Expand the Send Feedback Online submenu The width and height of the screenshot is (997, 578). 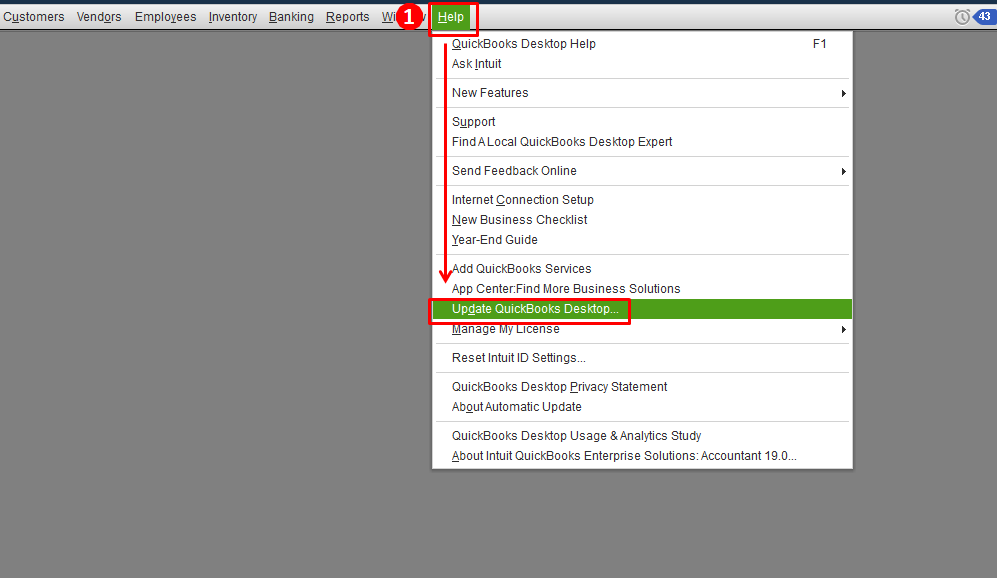(x=642, y=171)
